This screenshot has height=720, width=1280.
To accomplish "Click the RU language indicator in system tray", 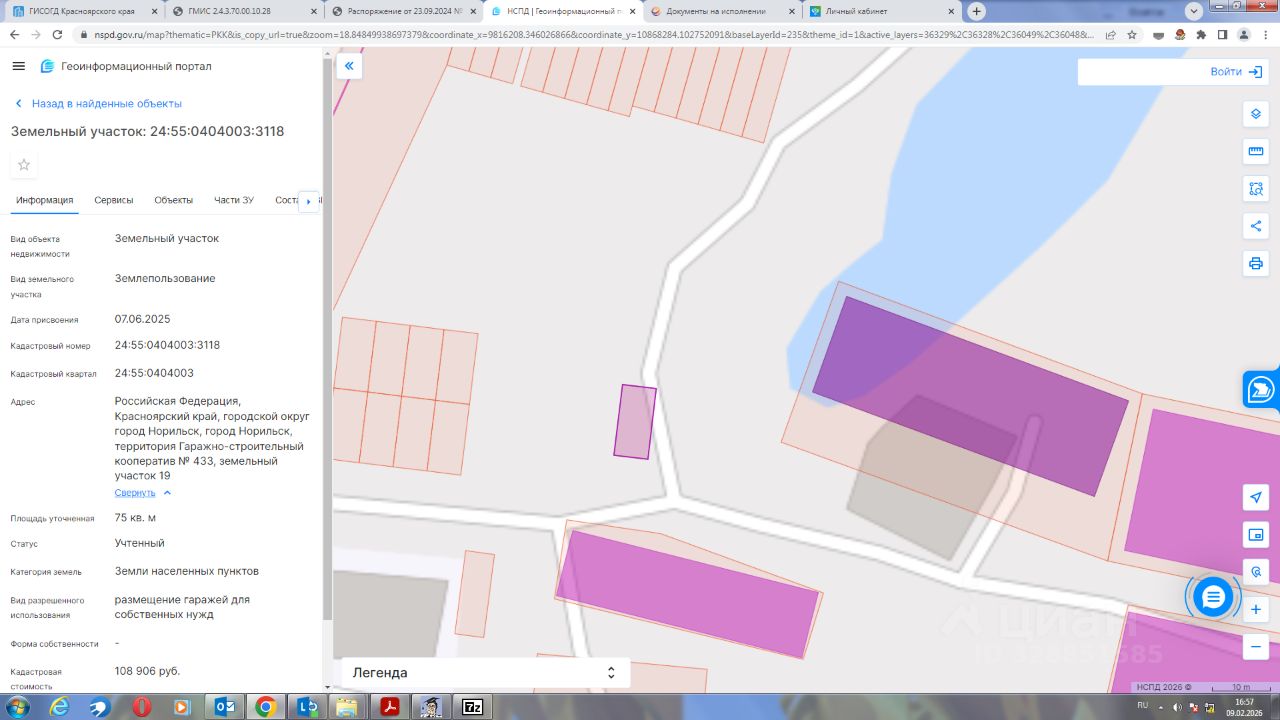I will click(x=1142, y=705).
